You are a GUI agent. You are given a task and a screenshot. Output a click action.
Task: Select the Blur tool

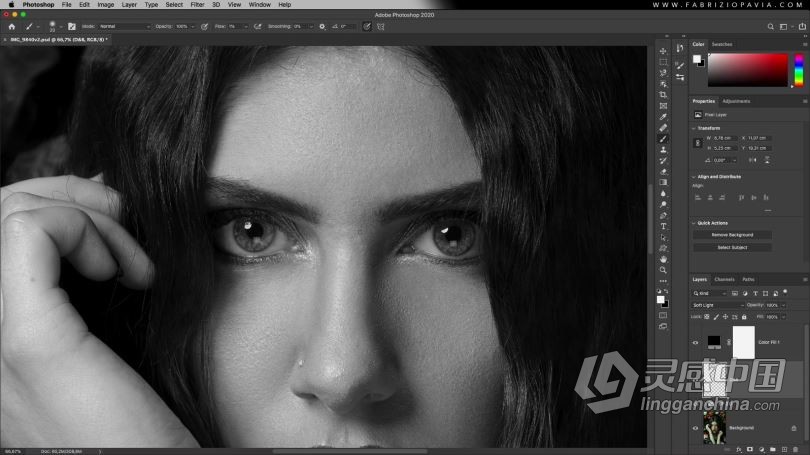[663, 194]
